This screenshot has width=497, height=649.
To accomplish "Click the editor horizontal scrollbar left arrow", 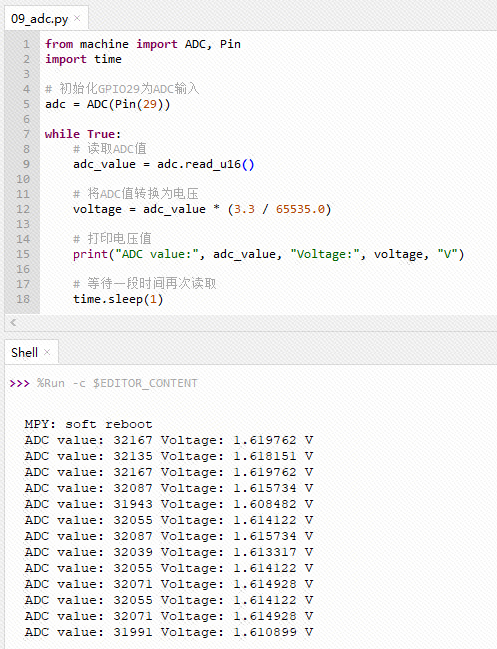I will pos(13,322).
